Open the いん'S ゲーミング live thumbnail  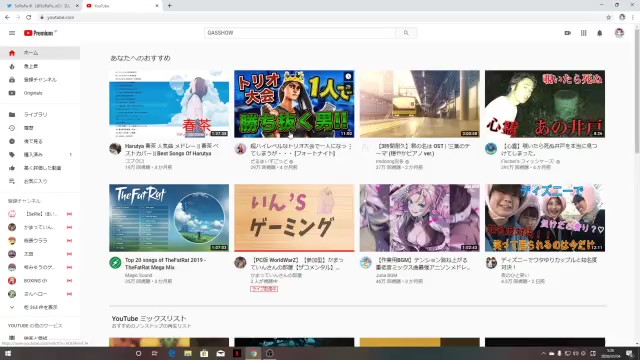coord(294,218)
